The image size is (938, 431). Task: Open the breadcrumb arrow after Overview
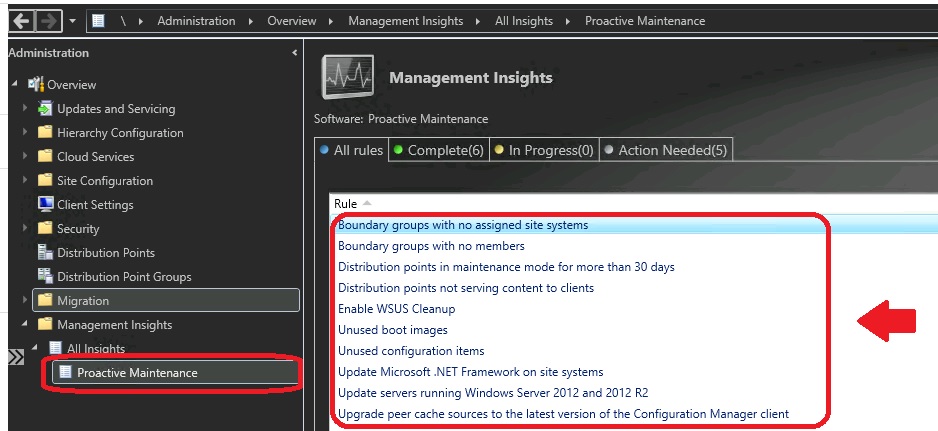(x=331, y=21)
